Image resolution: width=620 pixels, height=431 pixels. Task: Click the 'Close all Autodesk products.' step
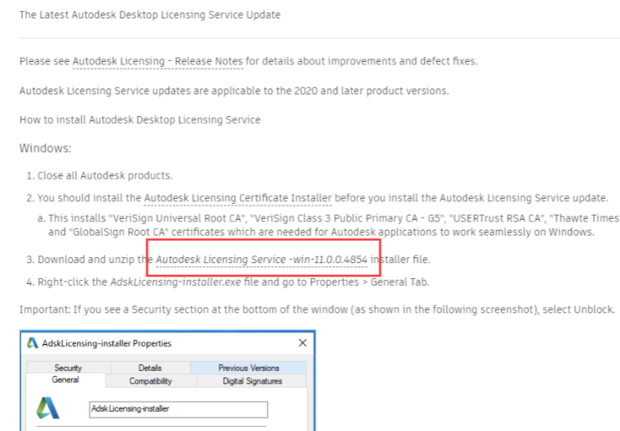pos(105,176)
